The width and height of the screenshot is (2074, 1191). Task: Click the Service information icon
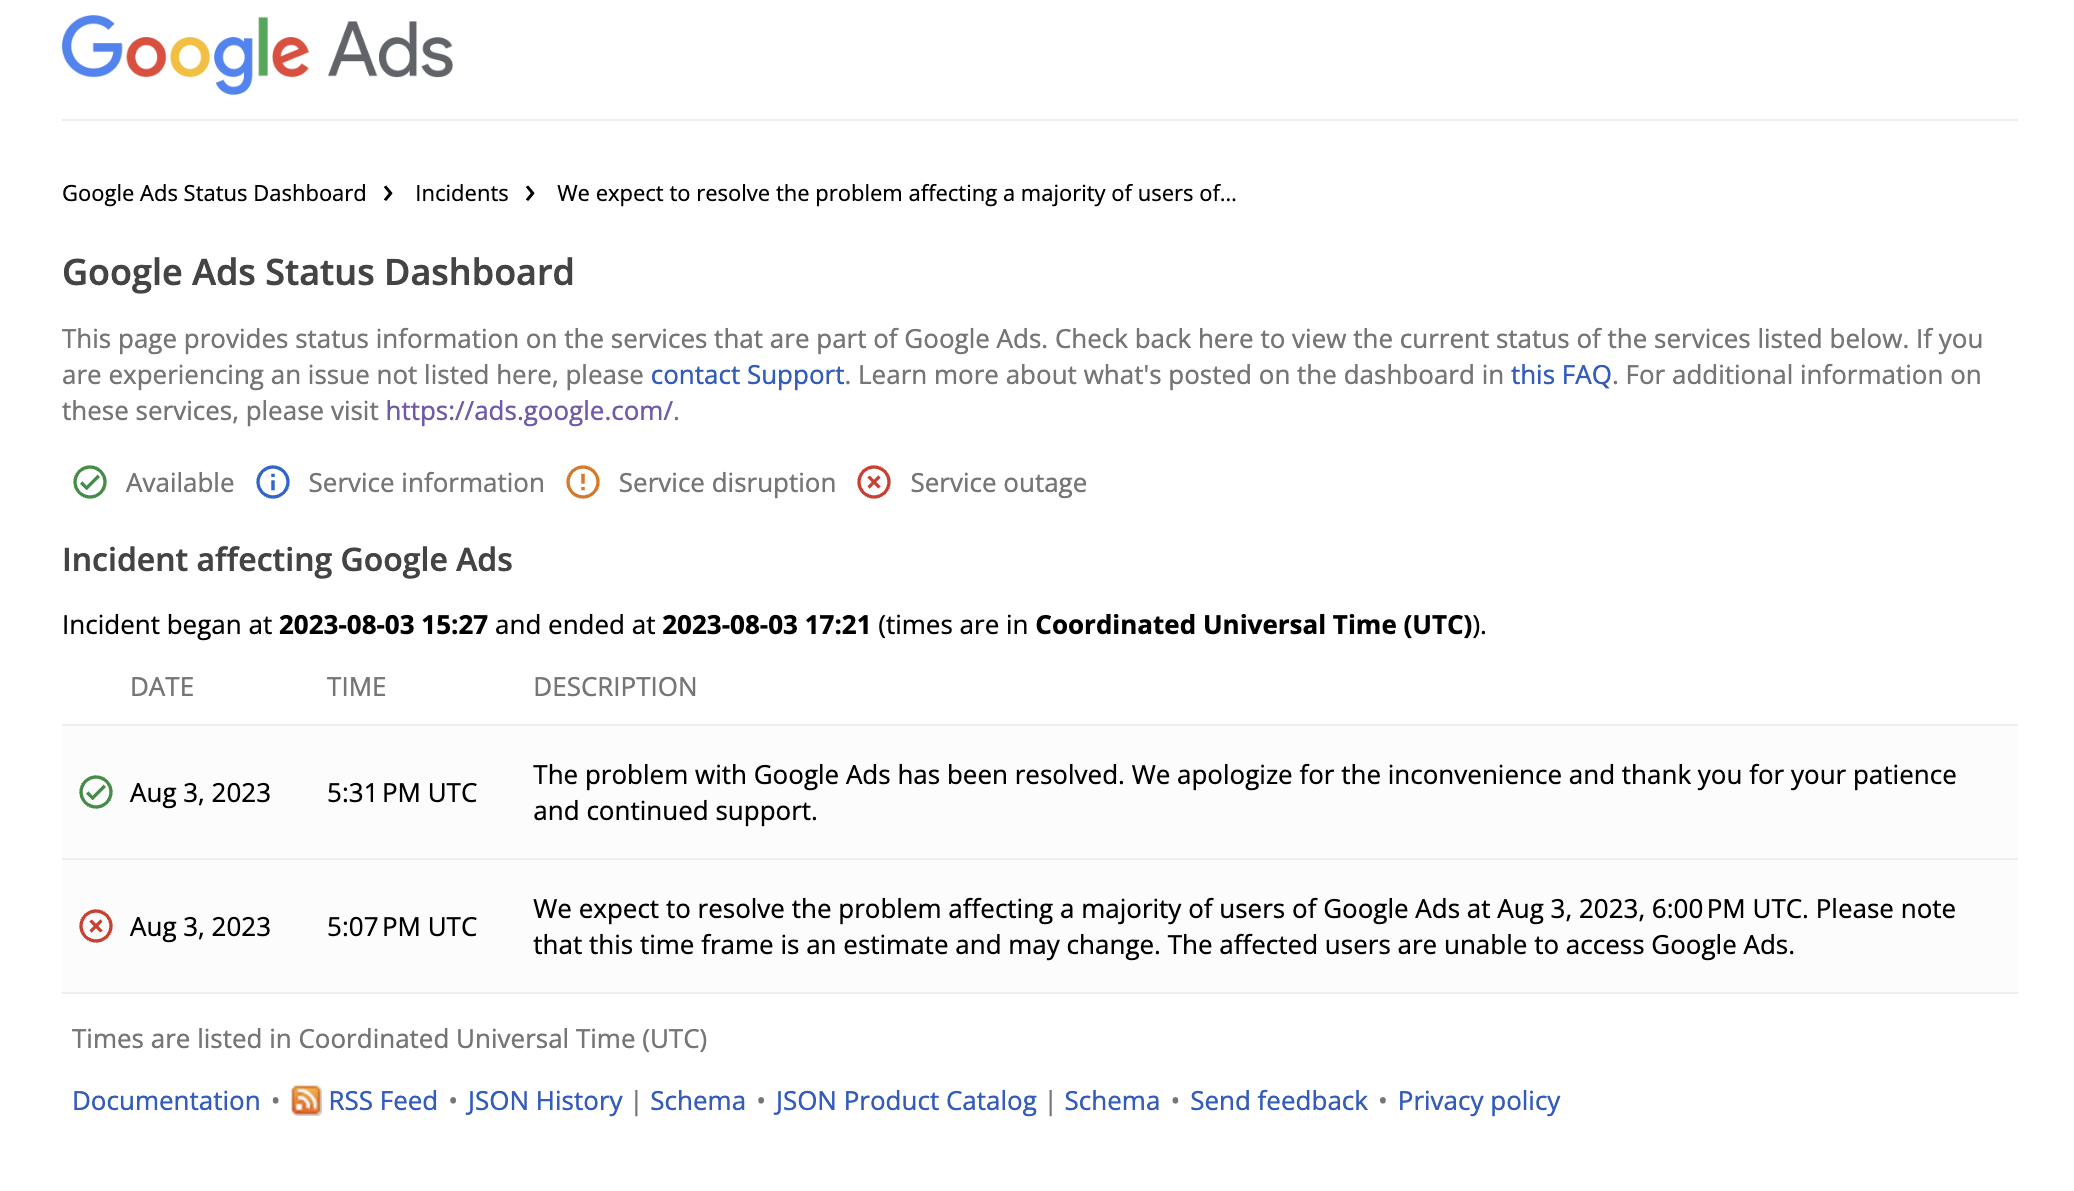(x=272, y=482)
